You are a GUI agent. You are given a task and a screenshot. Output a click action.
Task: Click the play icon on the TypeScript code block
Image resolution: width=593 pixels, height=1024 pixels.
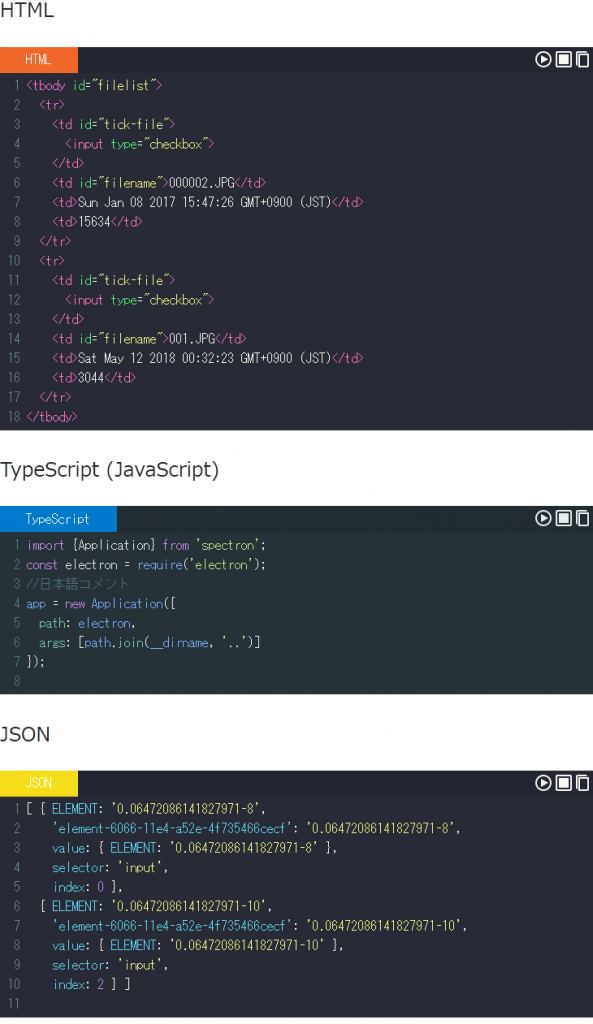coord(543,518)
